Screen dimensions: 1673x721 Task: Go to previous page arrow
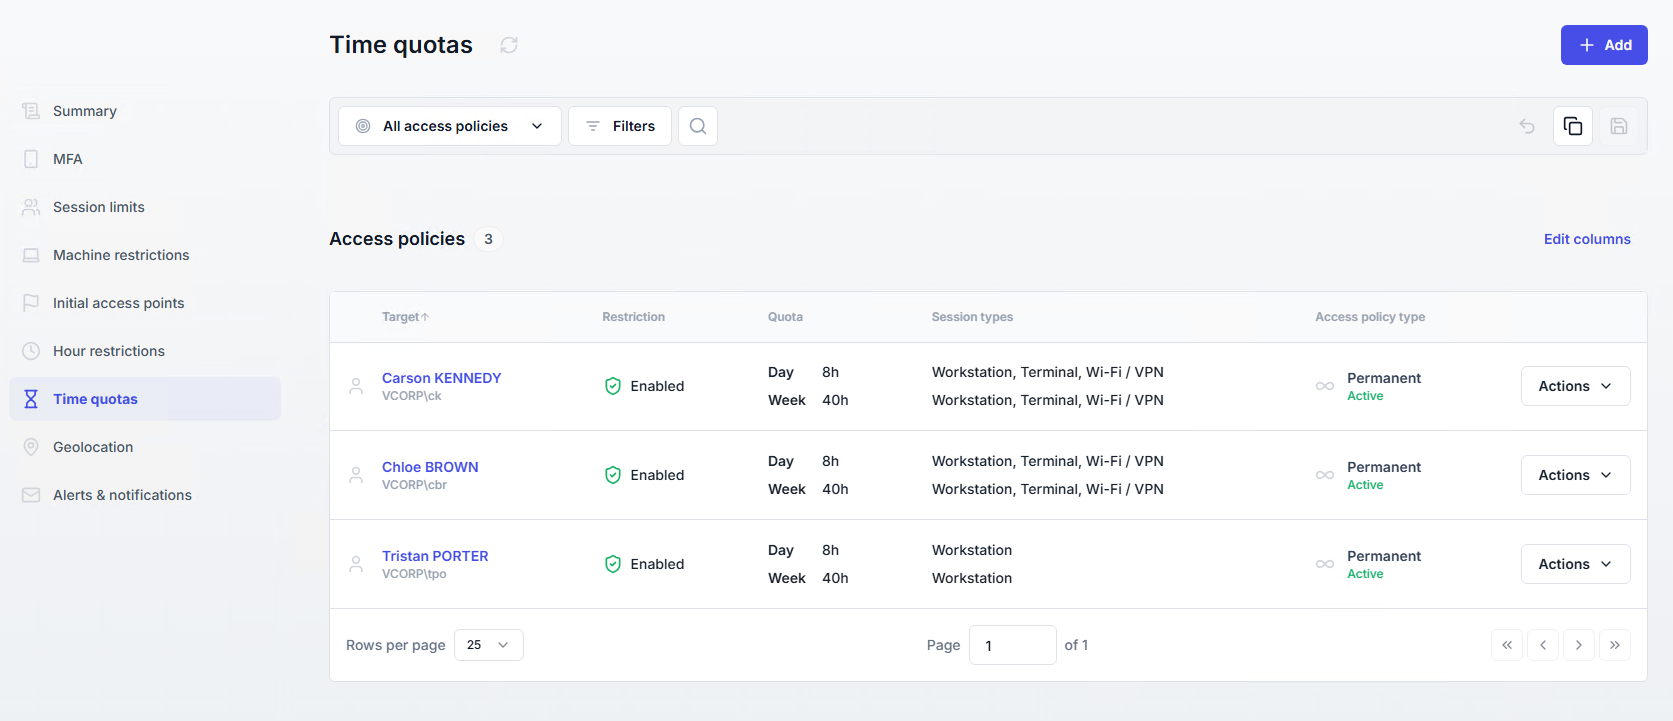(1542, 645)
